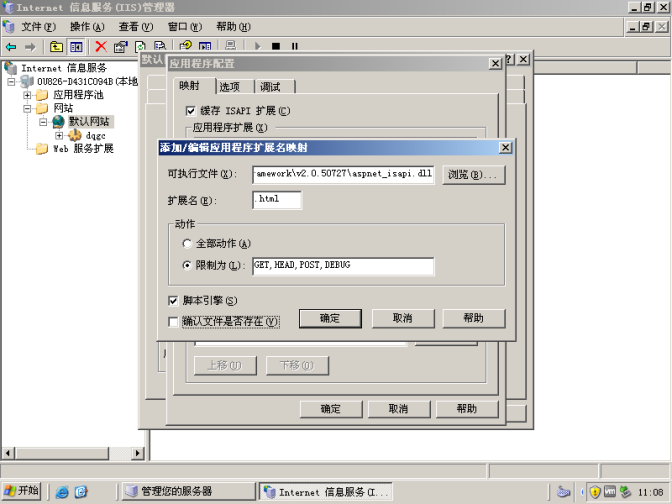
Task: Switch to the 选项 tab
Action: tap(230, 87)
